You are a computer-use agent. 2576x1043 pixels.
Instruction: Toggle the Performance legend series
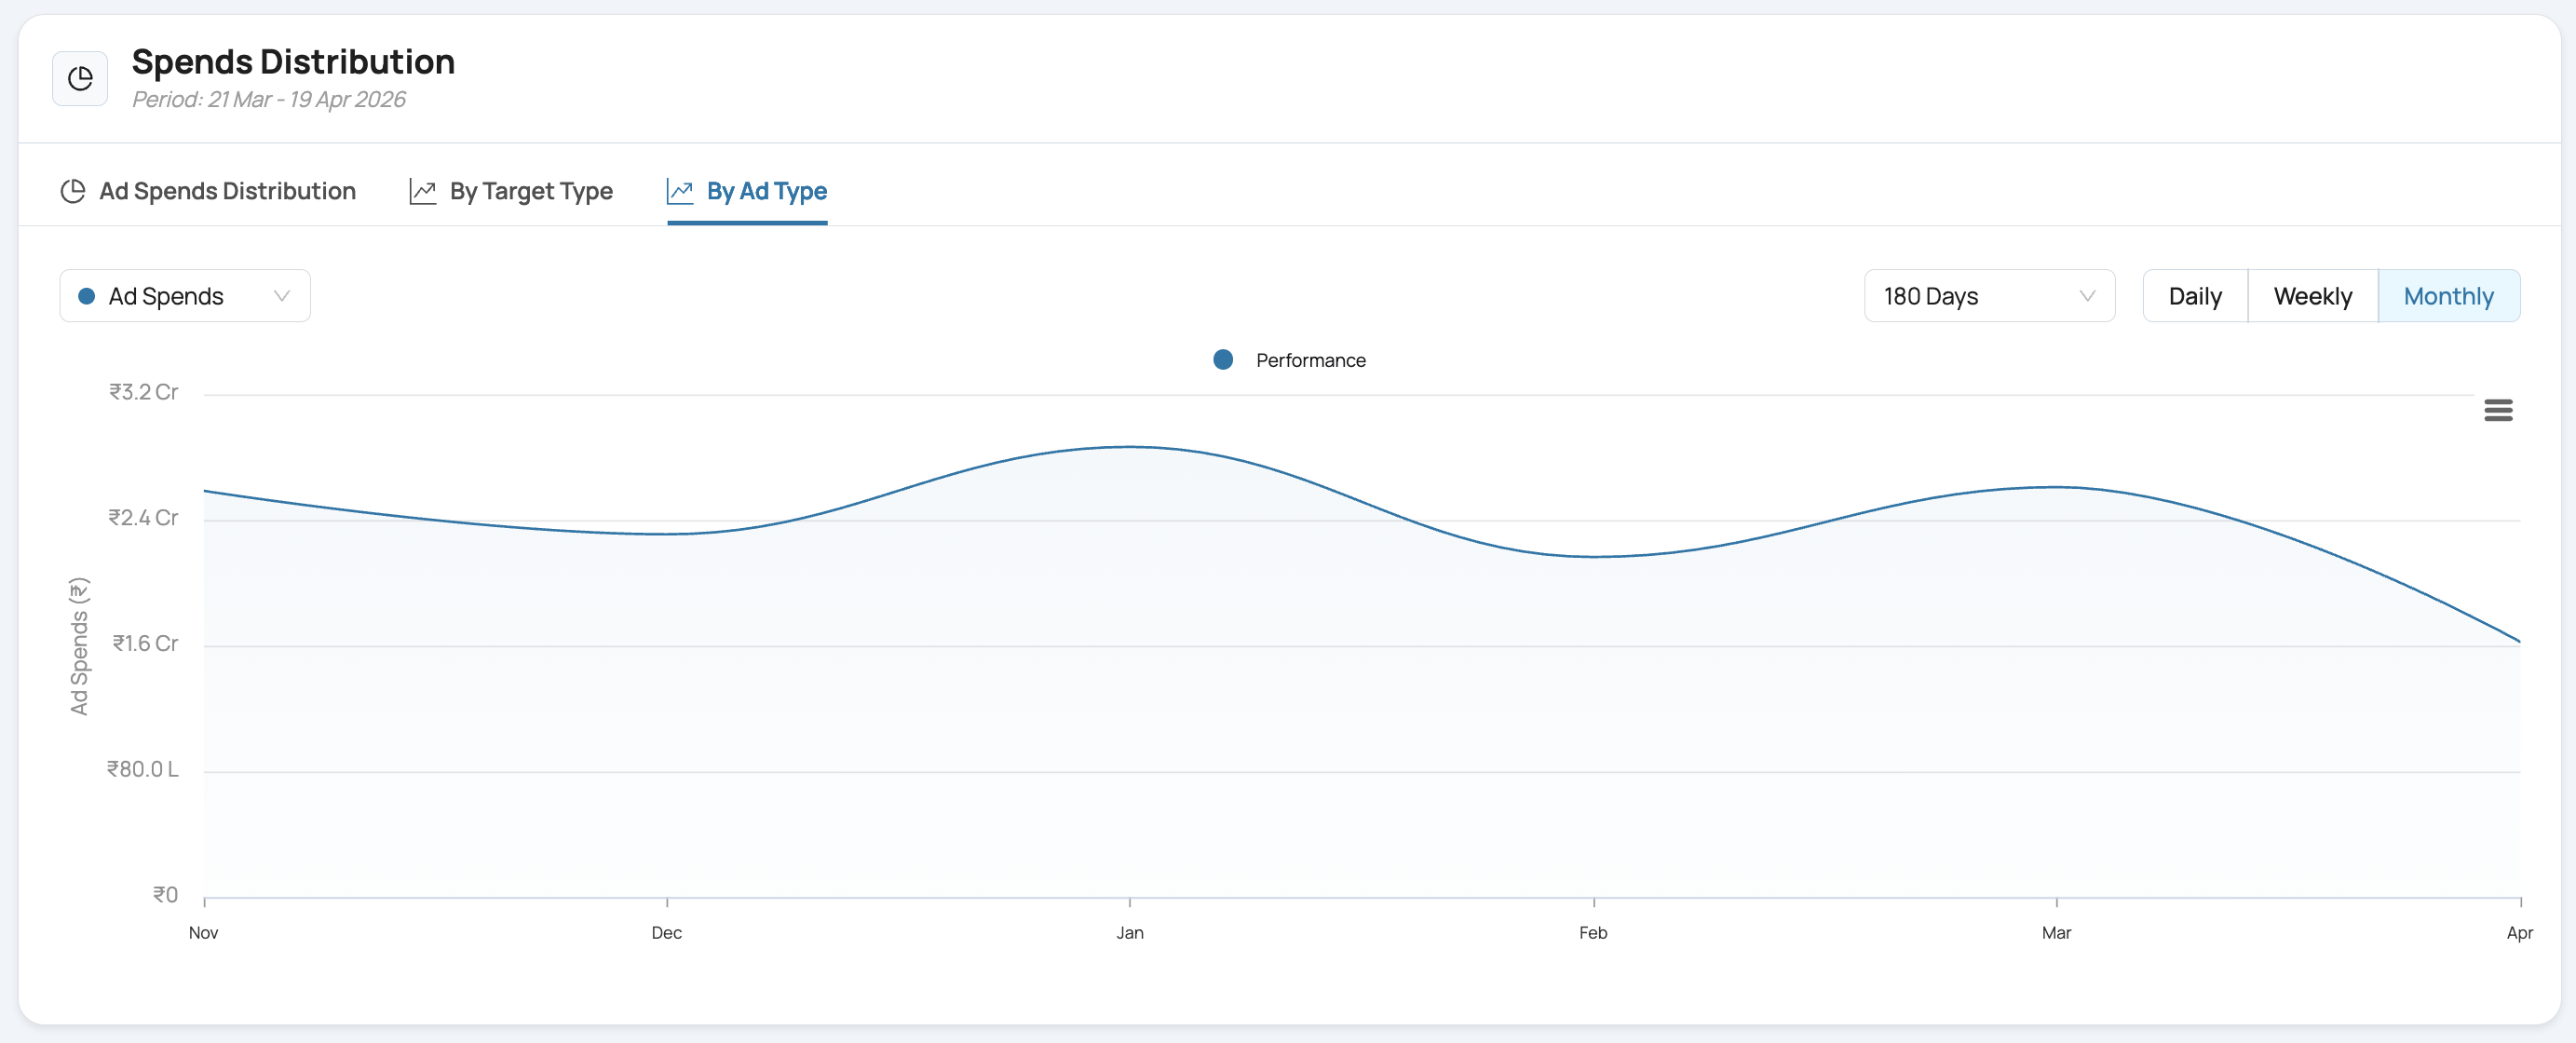click(x=1289, y=360)
